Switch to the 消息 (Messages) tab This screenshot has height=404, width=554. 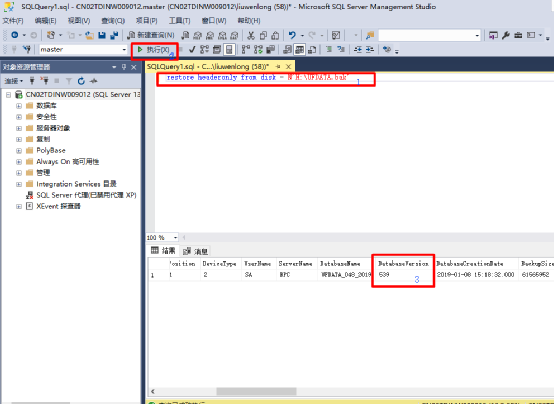[x=196, y=251]
